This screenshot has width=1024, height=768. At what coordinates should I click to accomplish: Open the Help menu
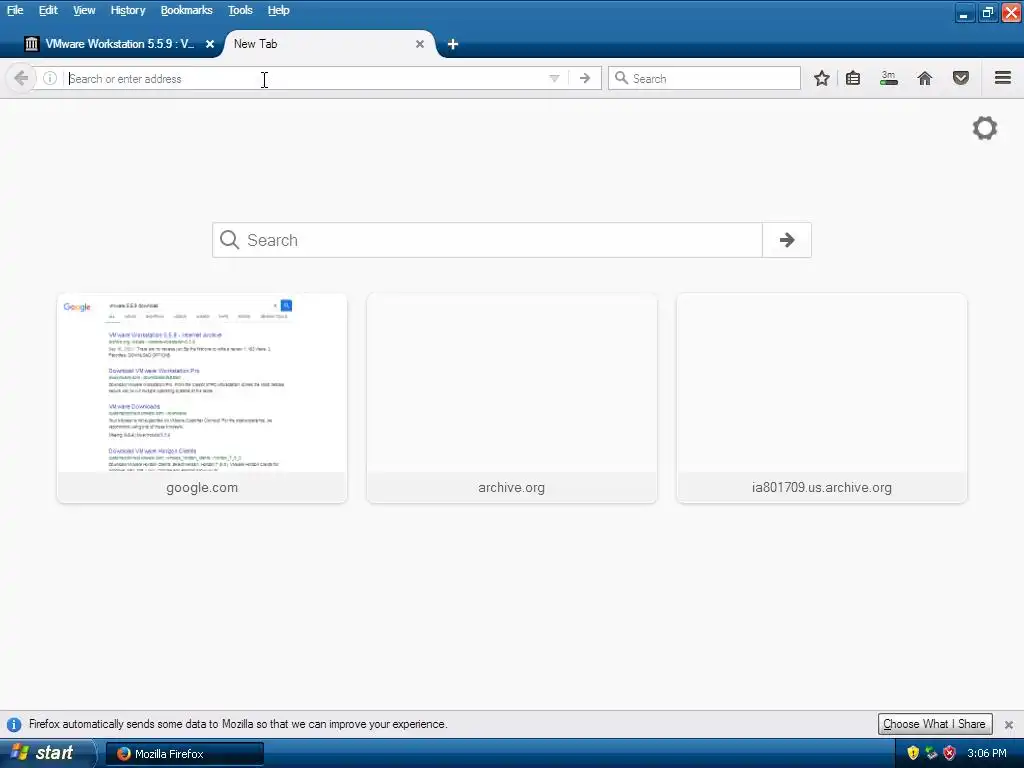pyautogui.click(x=278, y=10)
